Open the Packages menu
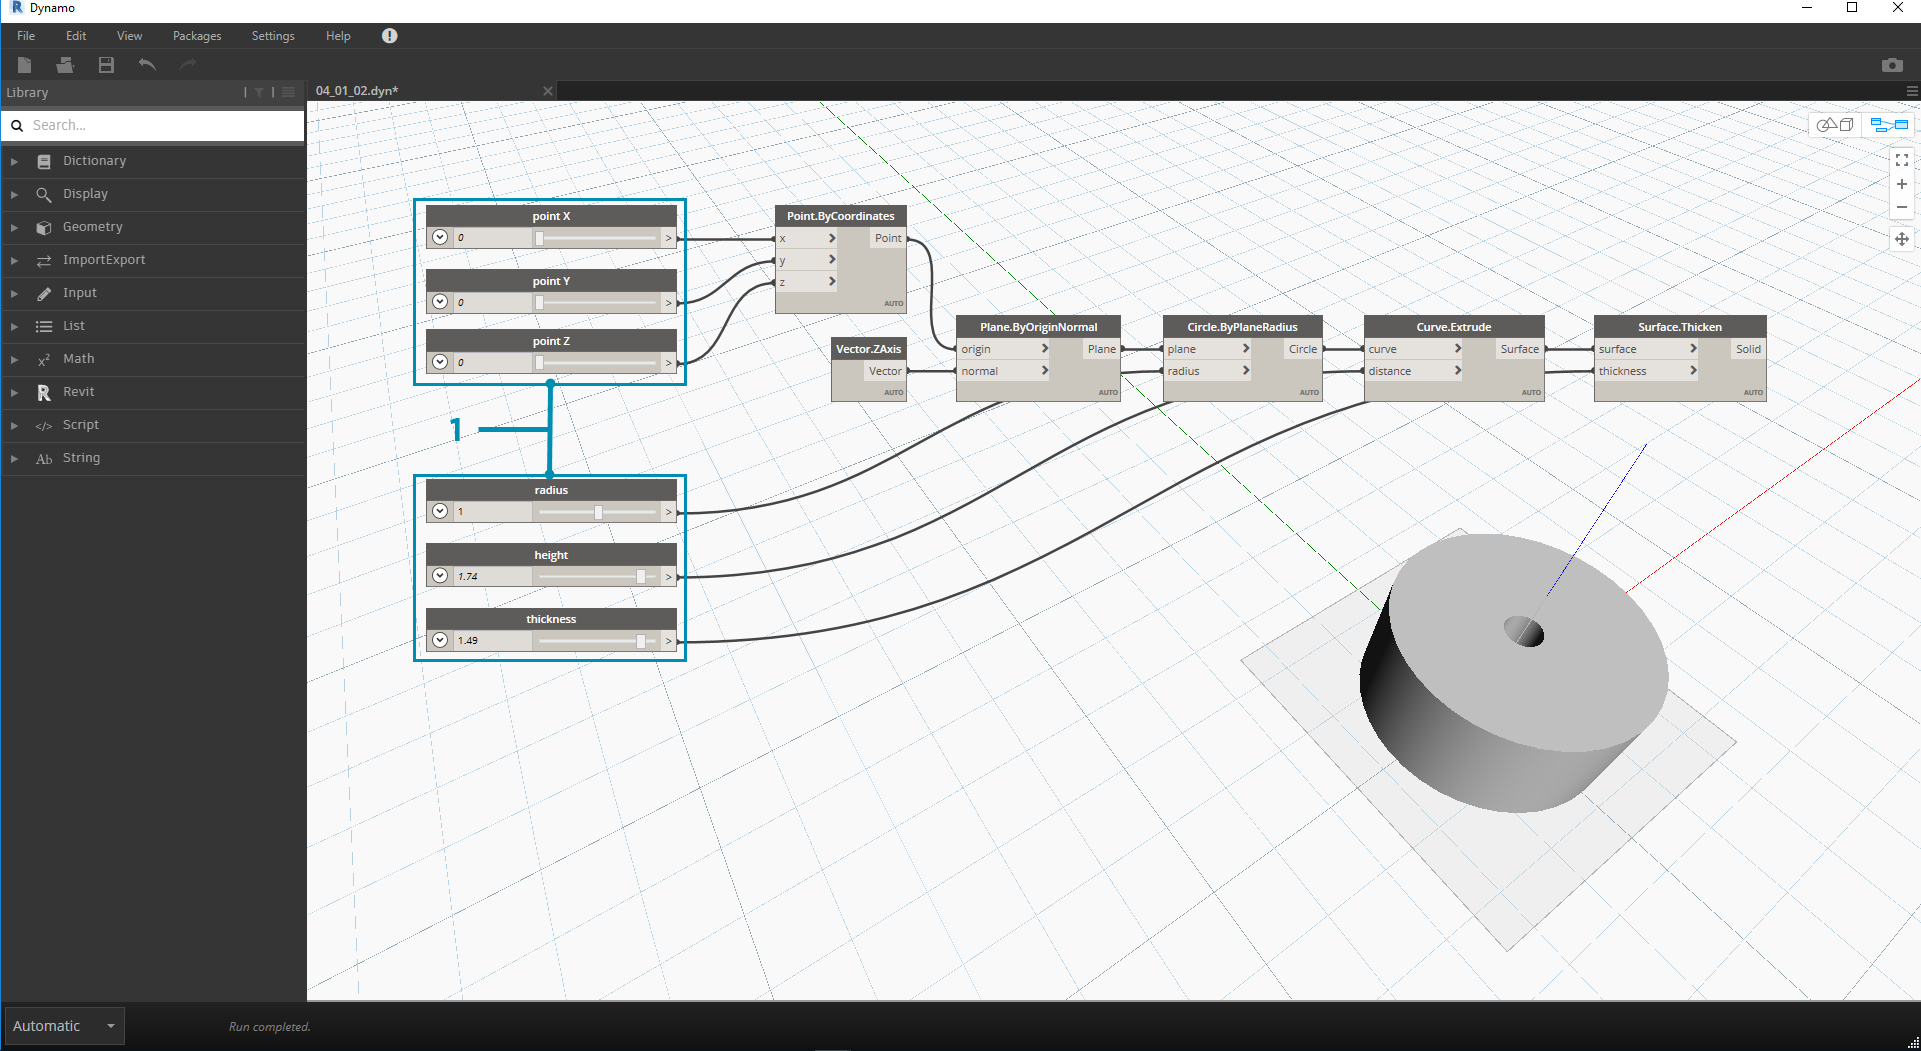Screen dimensions: 1921x1051 pos(197,36)
